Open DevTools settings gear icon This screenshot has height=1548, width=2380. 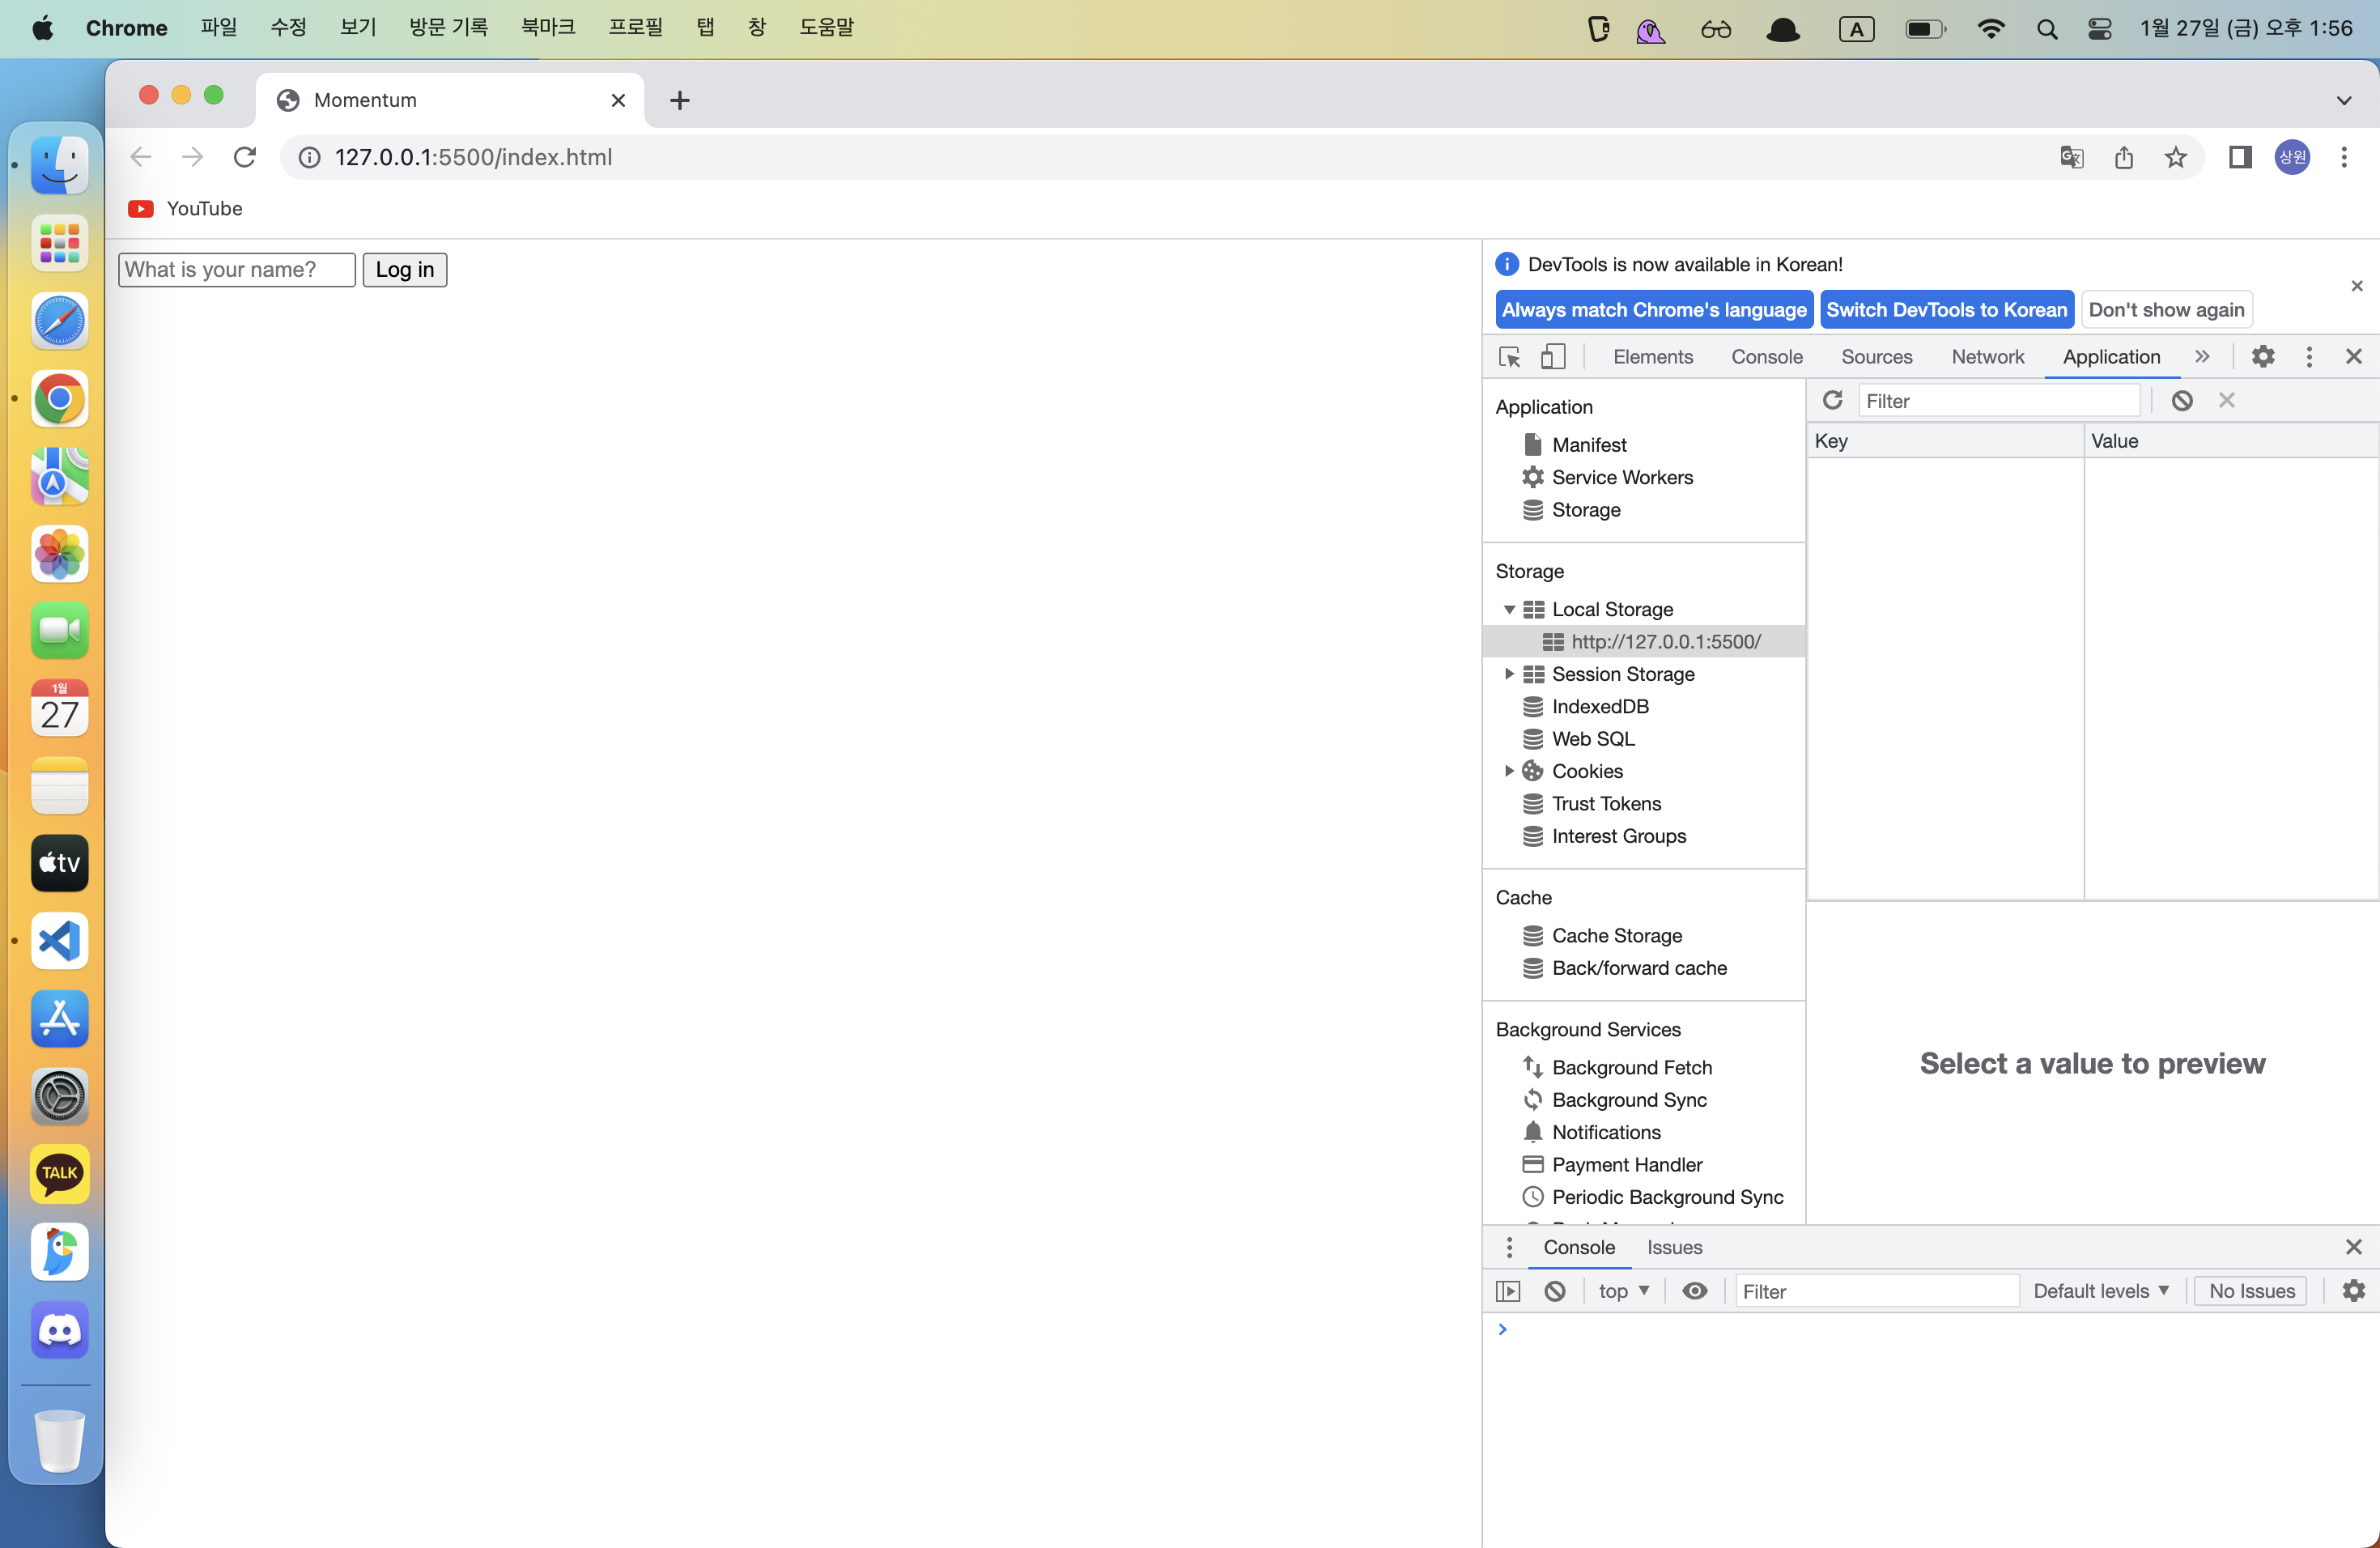pos(2262,357)
